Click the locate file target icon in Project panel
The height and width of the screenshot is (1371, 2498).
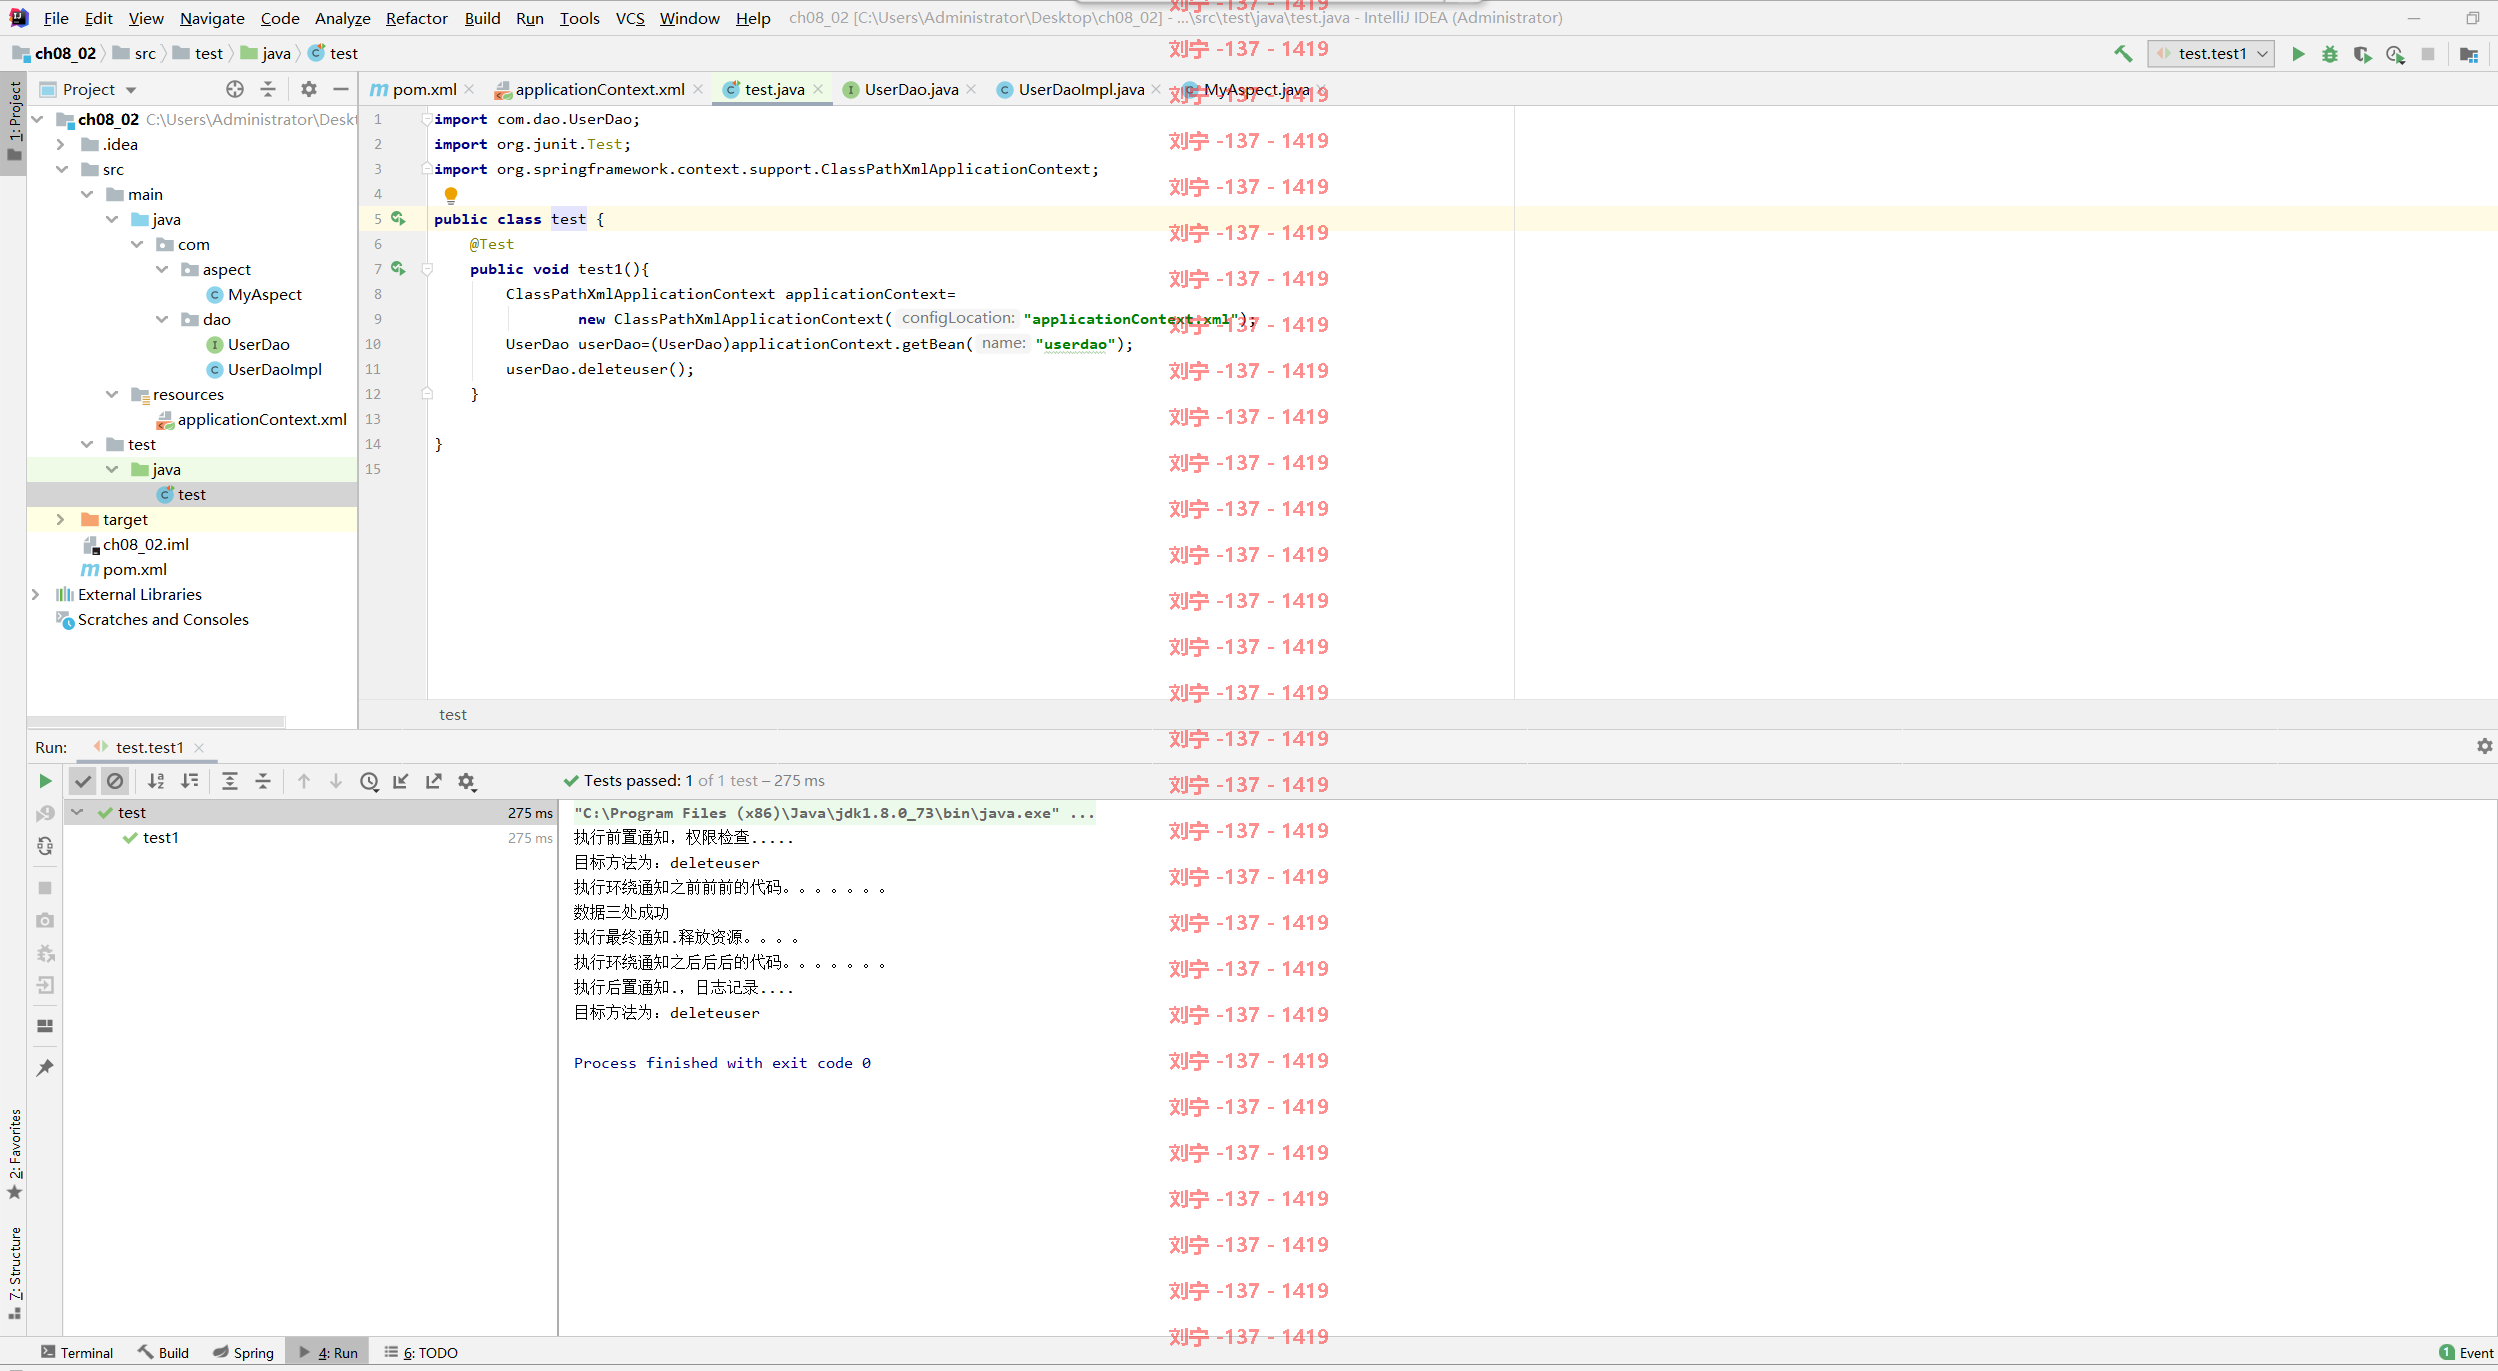click(235, 89)
